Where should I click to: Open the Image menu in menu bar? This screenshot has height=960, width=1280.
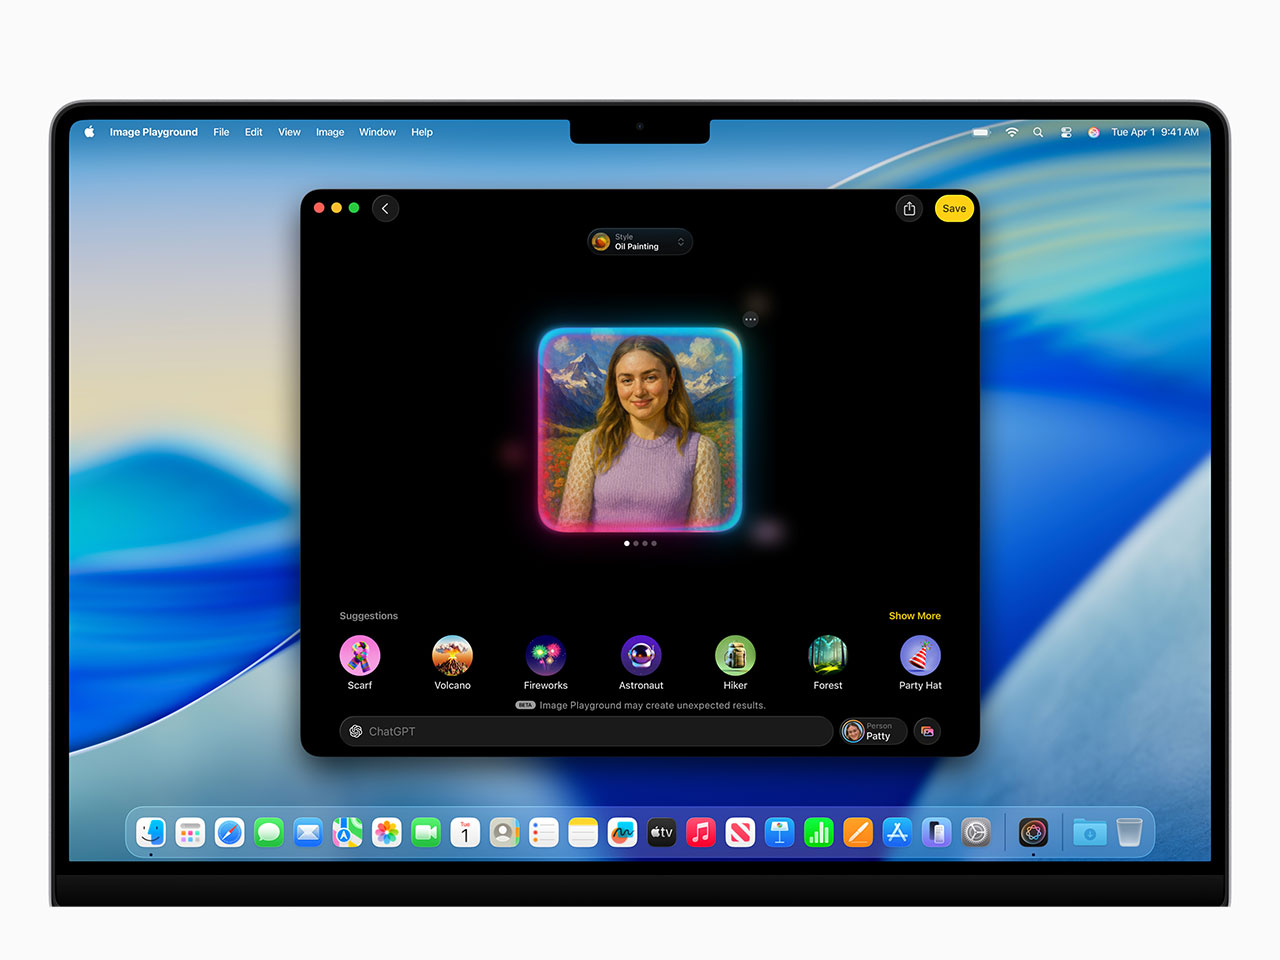pyautogui.click(x=330, y=132)
